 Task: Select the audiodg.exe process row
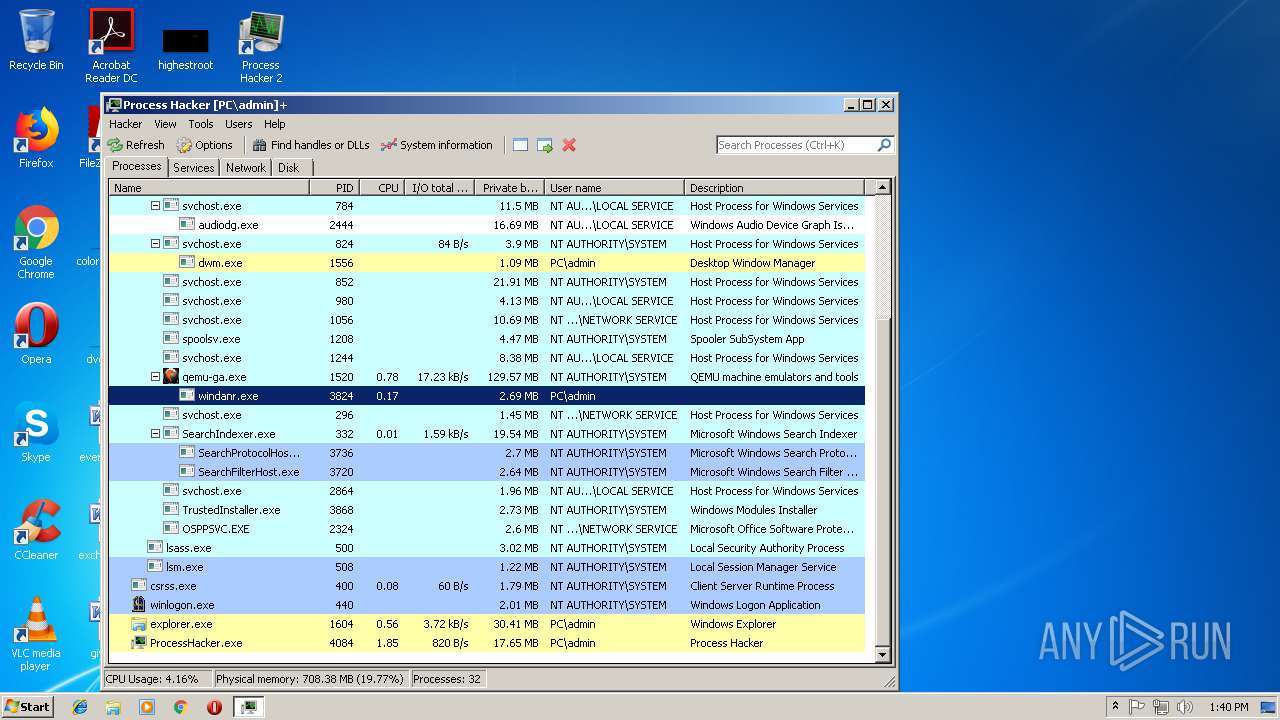[486, 225]
